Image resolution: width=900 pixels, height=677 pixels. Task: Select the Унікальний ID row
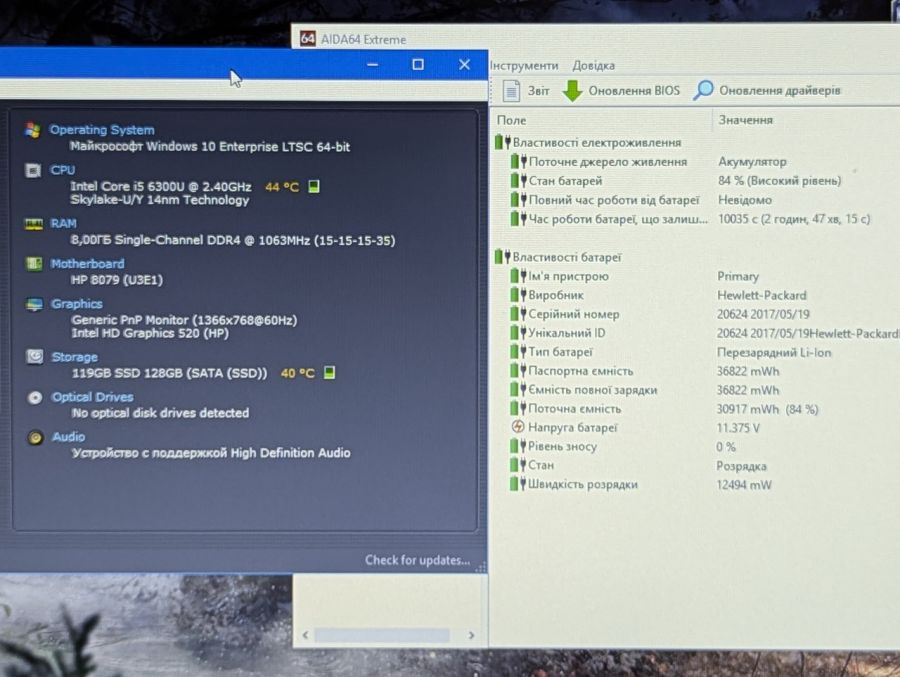coord(696,333)
